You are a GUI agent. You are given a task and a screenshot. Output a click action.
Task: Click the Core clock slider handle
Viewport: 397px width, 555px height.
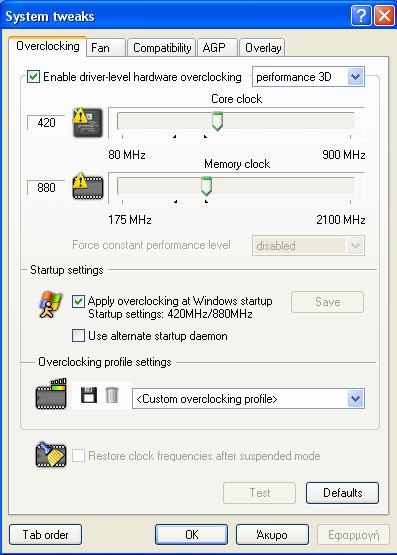217,121
